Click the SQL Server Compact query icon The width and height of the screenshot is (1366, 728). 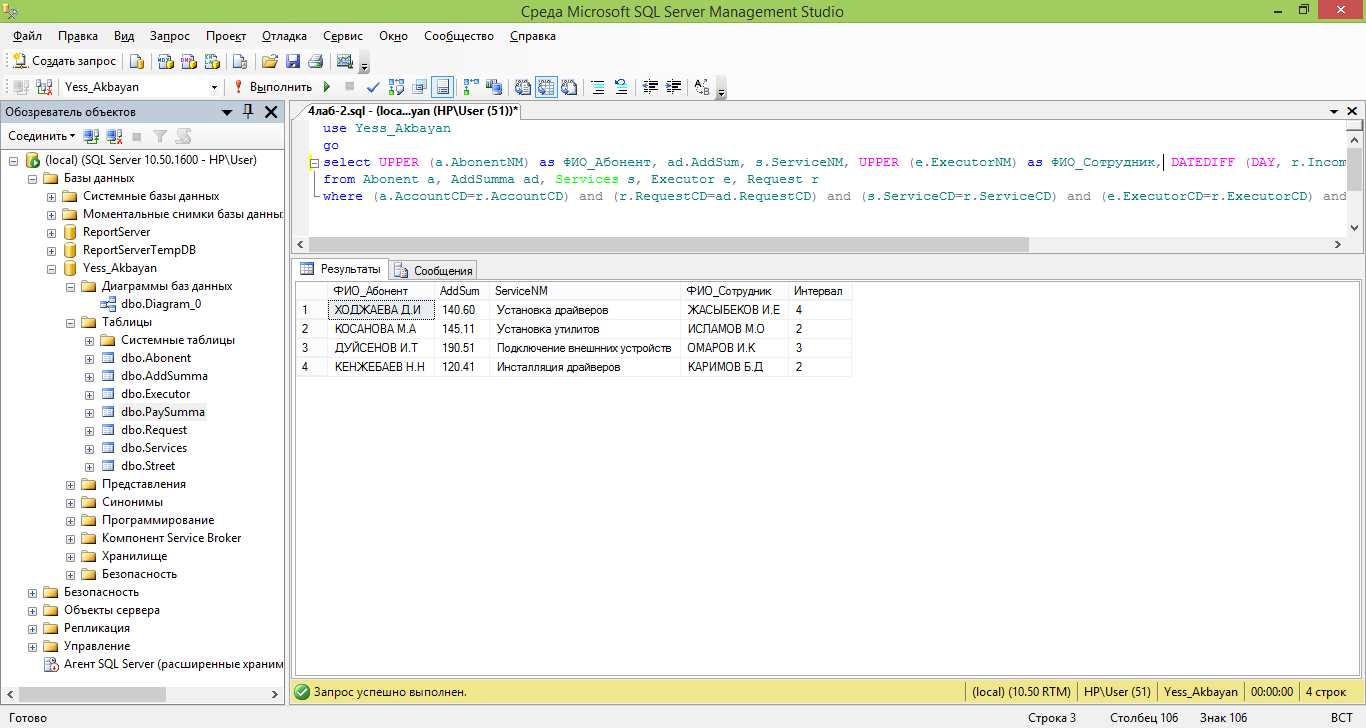(241, 61)
